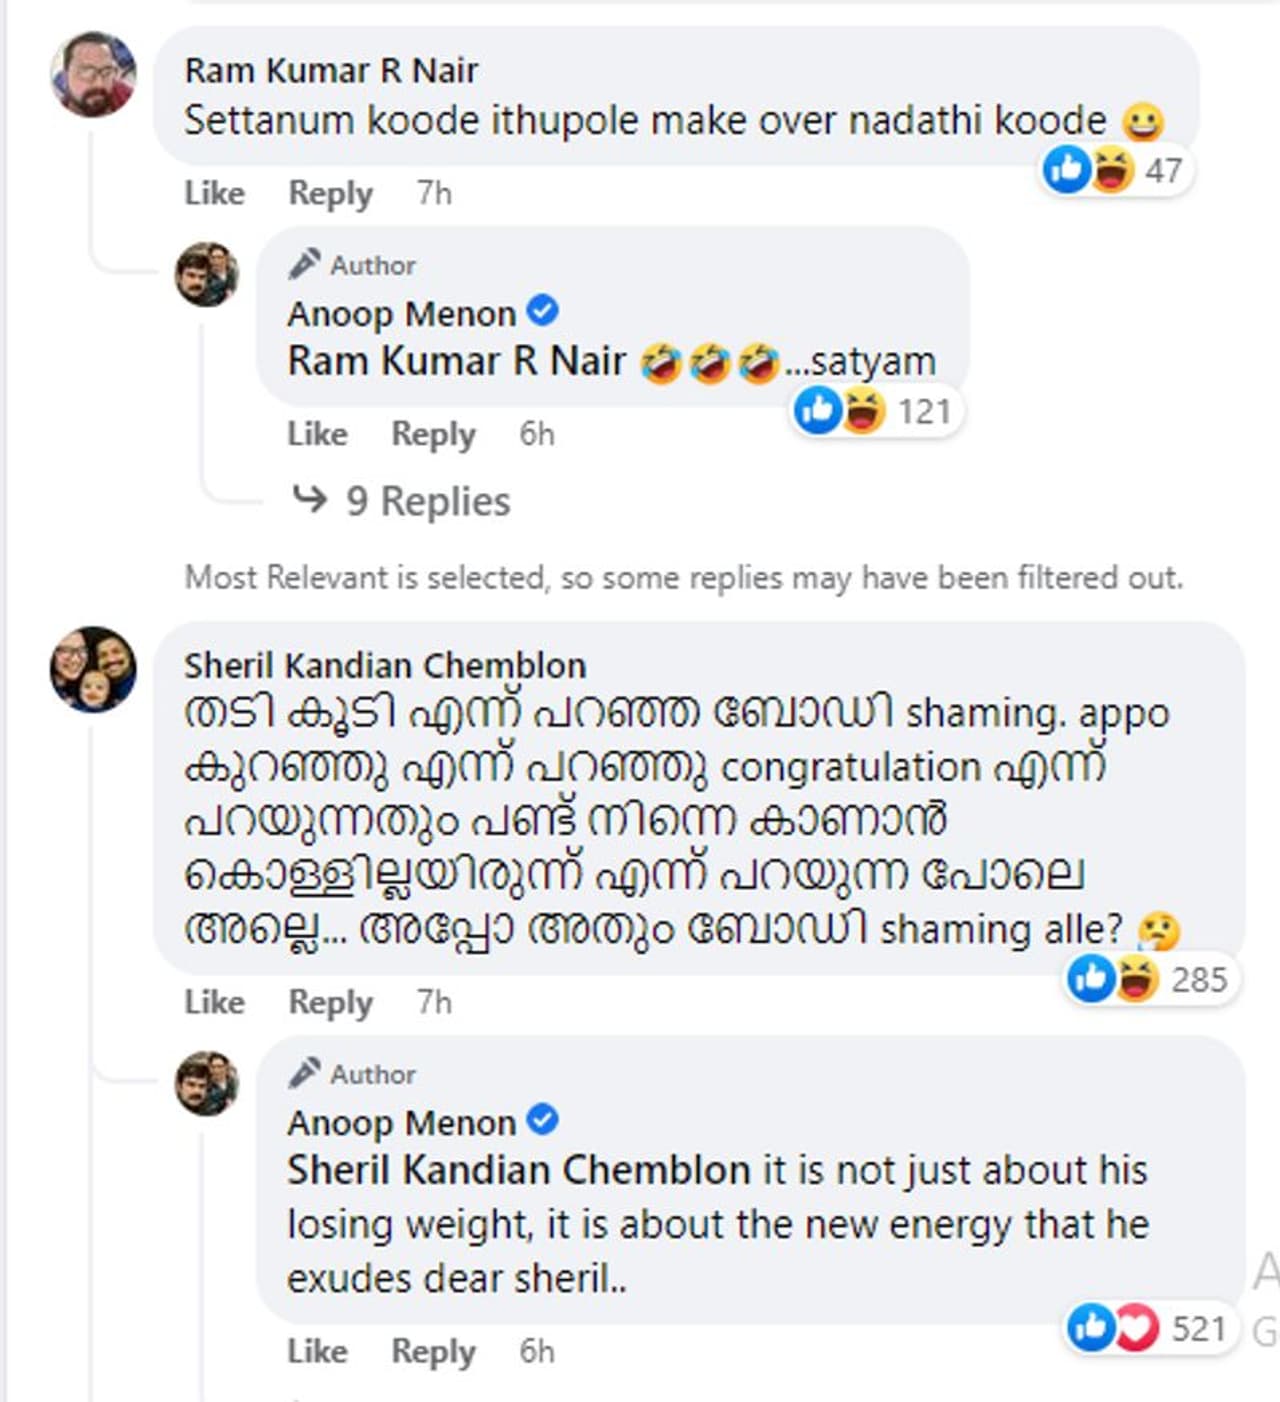Open Sheril Kandian Chemblon's name link in her comment
1280x1402 pixels.
pyautogui.click(x=385, y=665)
